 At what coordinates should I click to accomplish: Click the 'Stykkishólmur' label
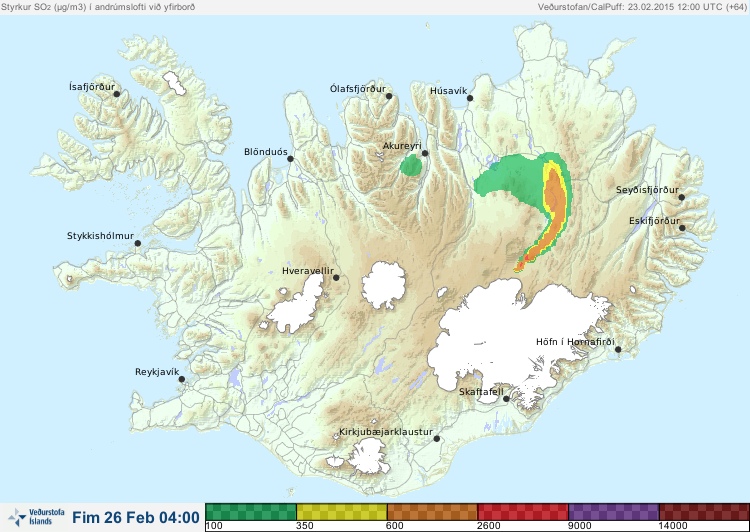tap(100, 236)
